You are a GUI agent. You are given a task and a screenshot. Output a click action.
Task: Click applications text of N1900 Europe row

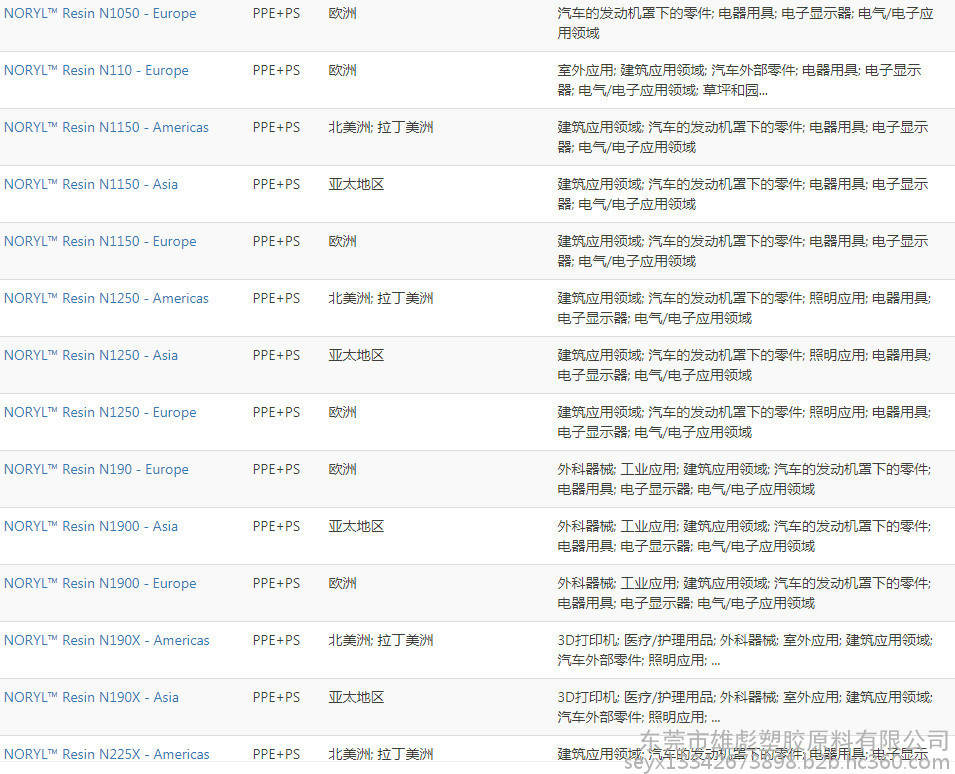(x=744, y=593)
